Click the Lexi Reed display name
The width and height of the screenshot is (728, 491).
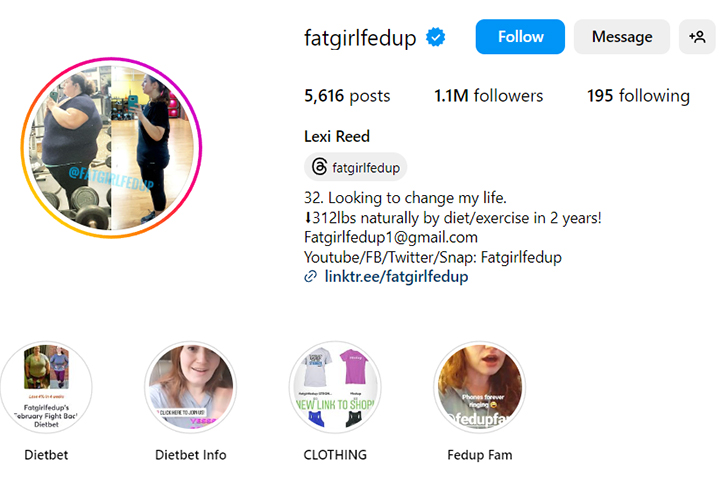point(337,135)
